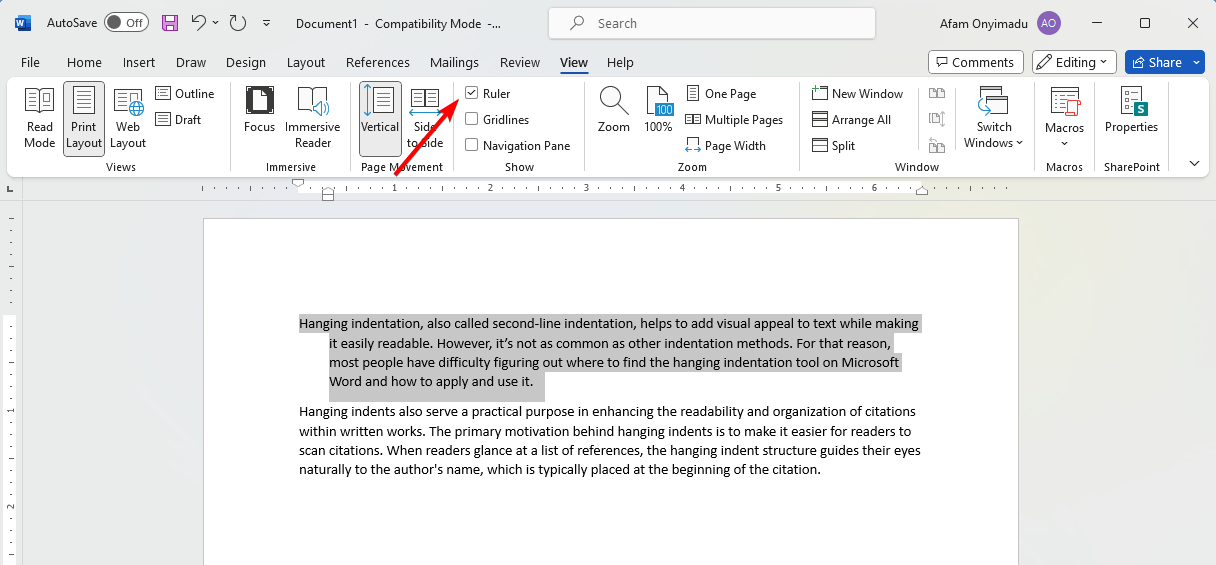
Task: Click the tab selector left of the ruler
Action: tap(11, 189)
